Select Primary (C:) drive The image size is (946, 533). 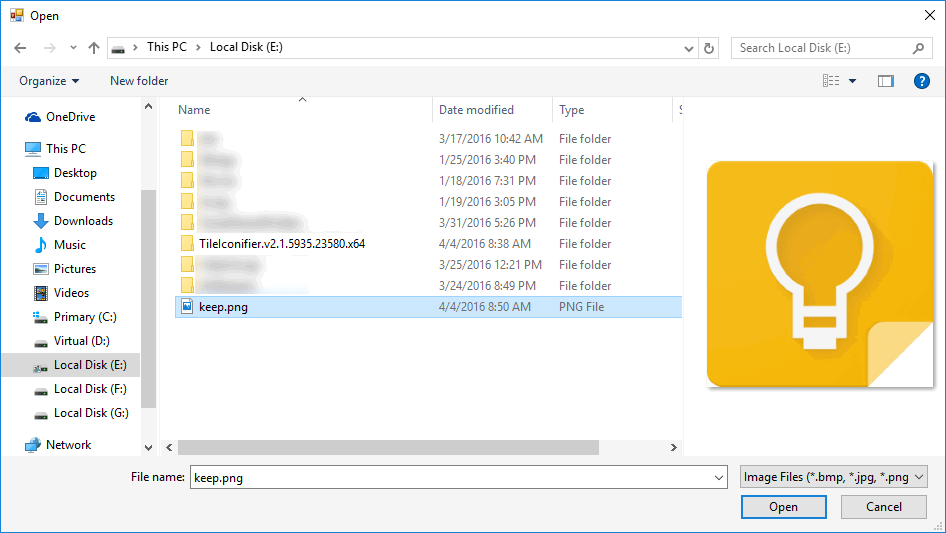85,317
